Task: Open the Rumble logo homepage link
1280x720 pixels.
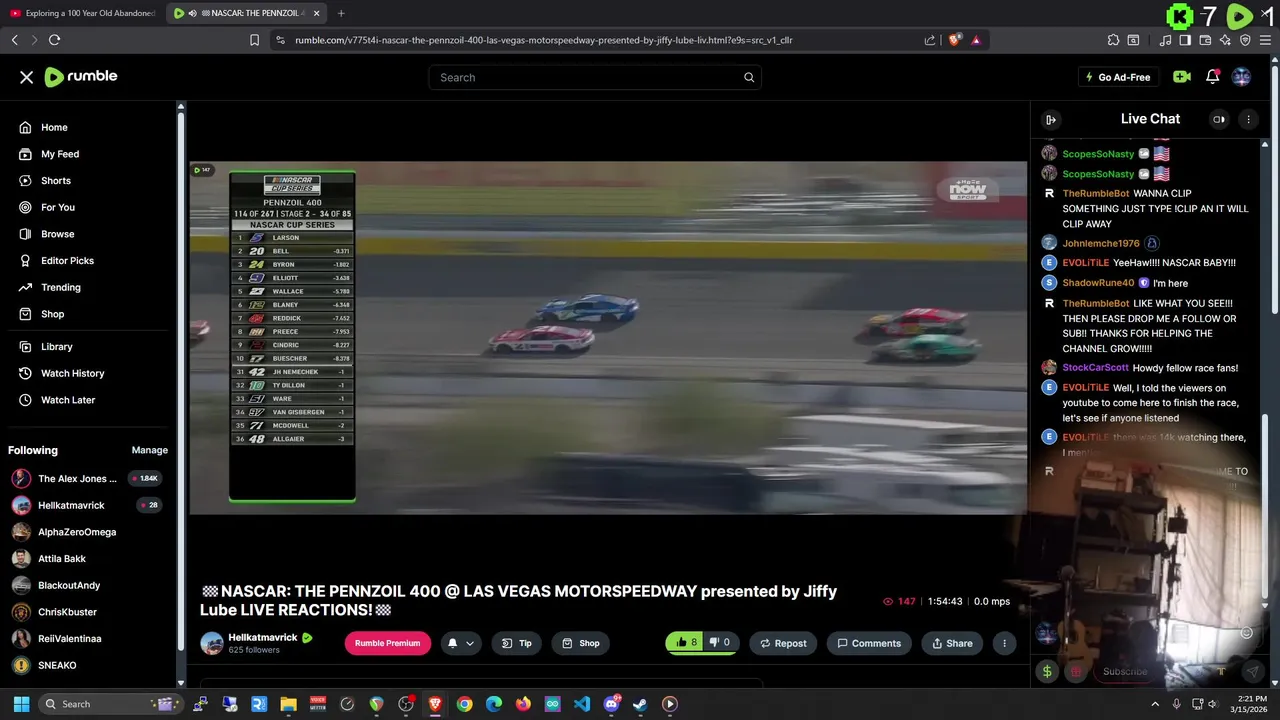Action: click(x=81, y=77)
